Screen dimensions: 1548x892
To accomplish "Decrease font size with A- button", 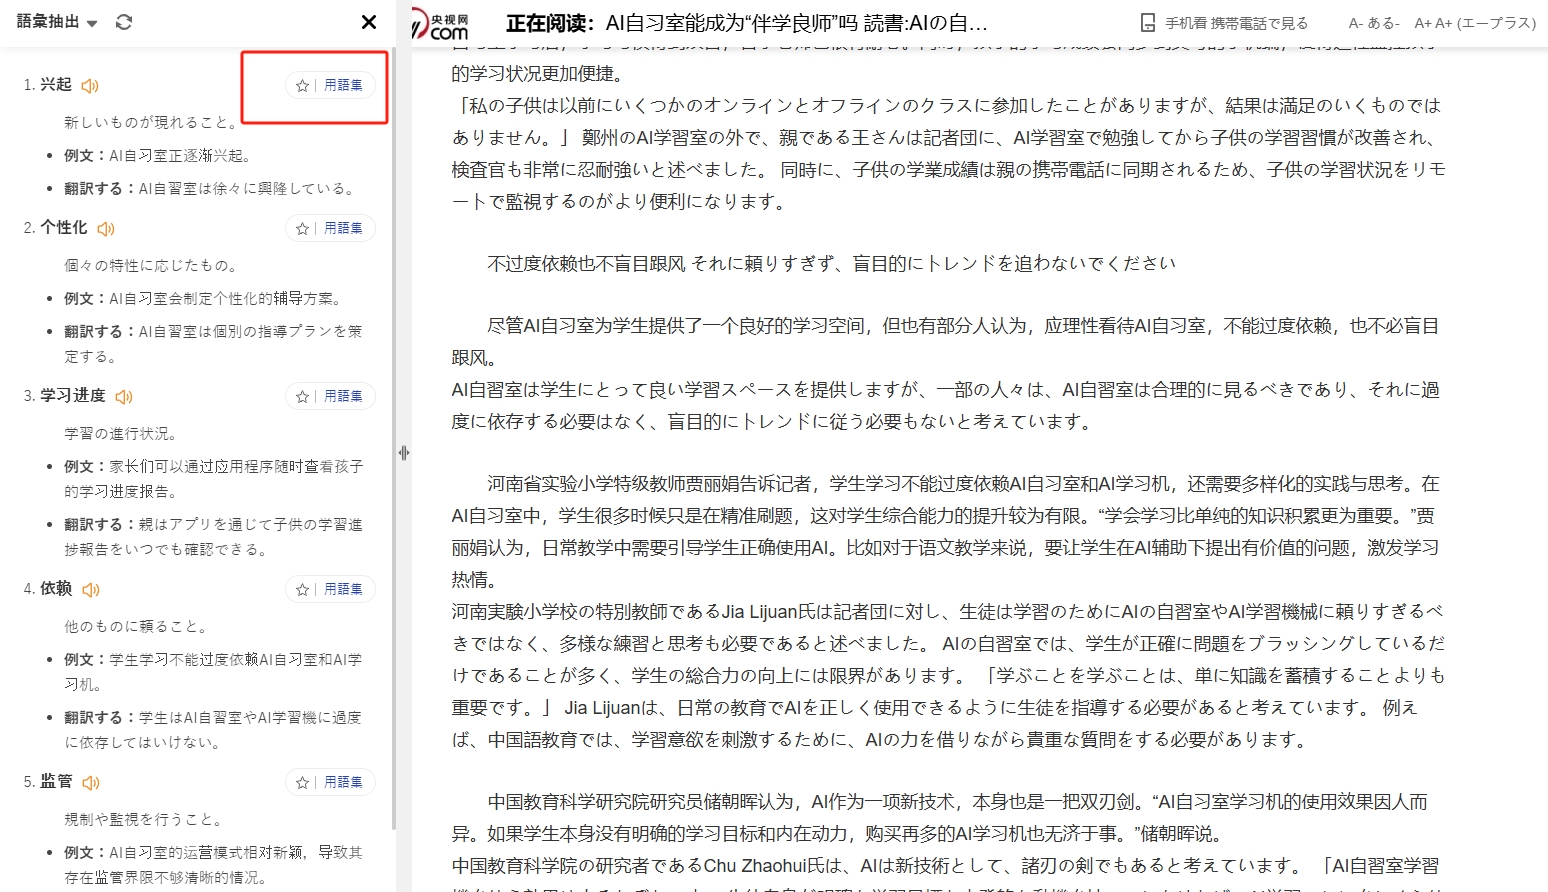I will (x=1374, y=23).
